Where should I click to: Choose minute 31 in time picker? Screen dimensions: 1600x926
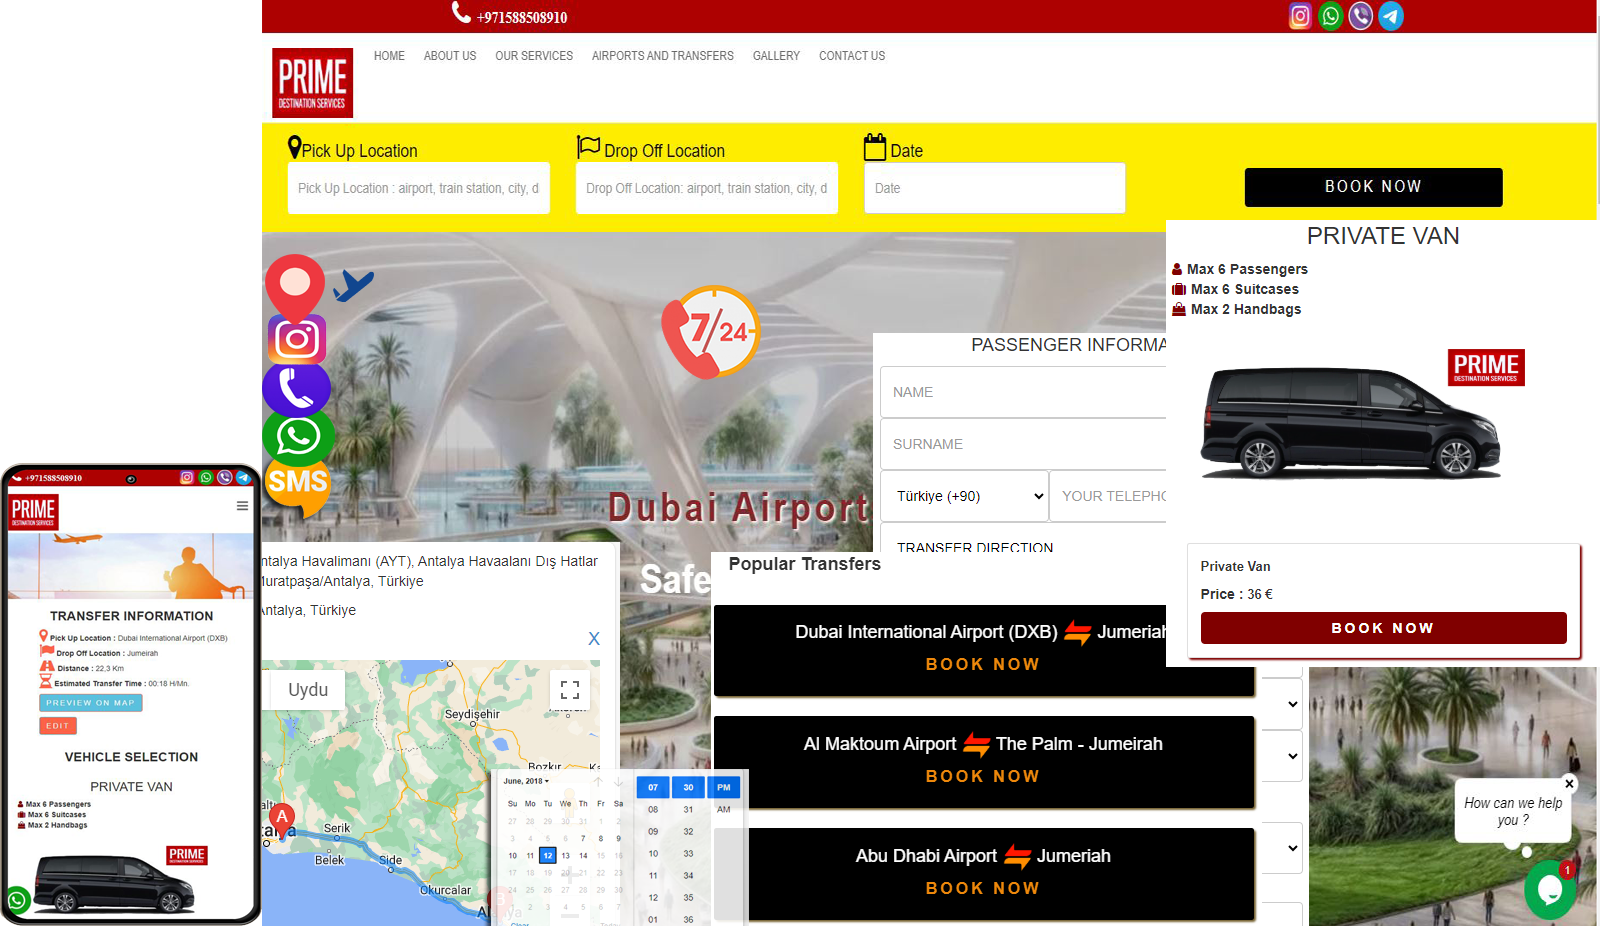(x=688, y=809)
